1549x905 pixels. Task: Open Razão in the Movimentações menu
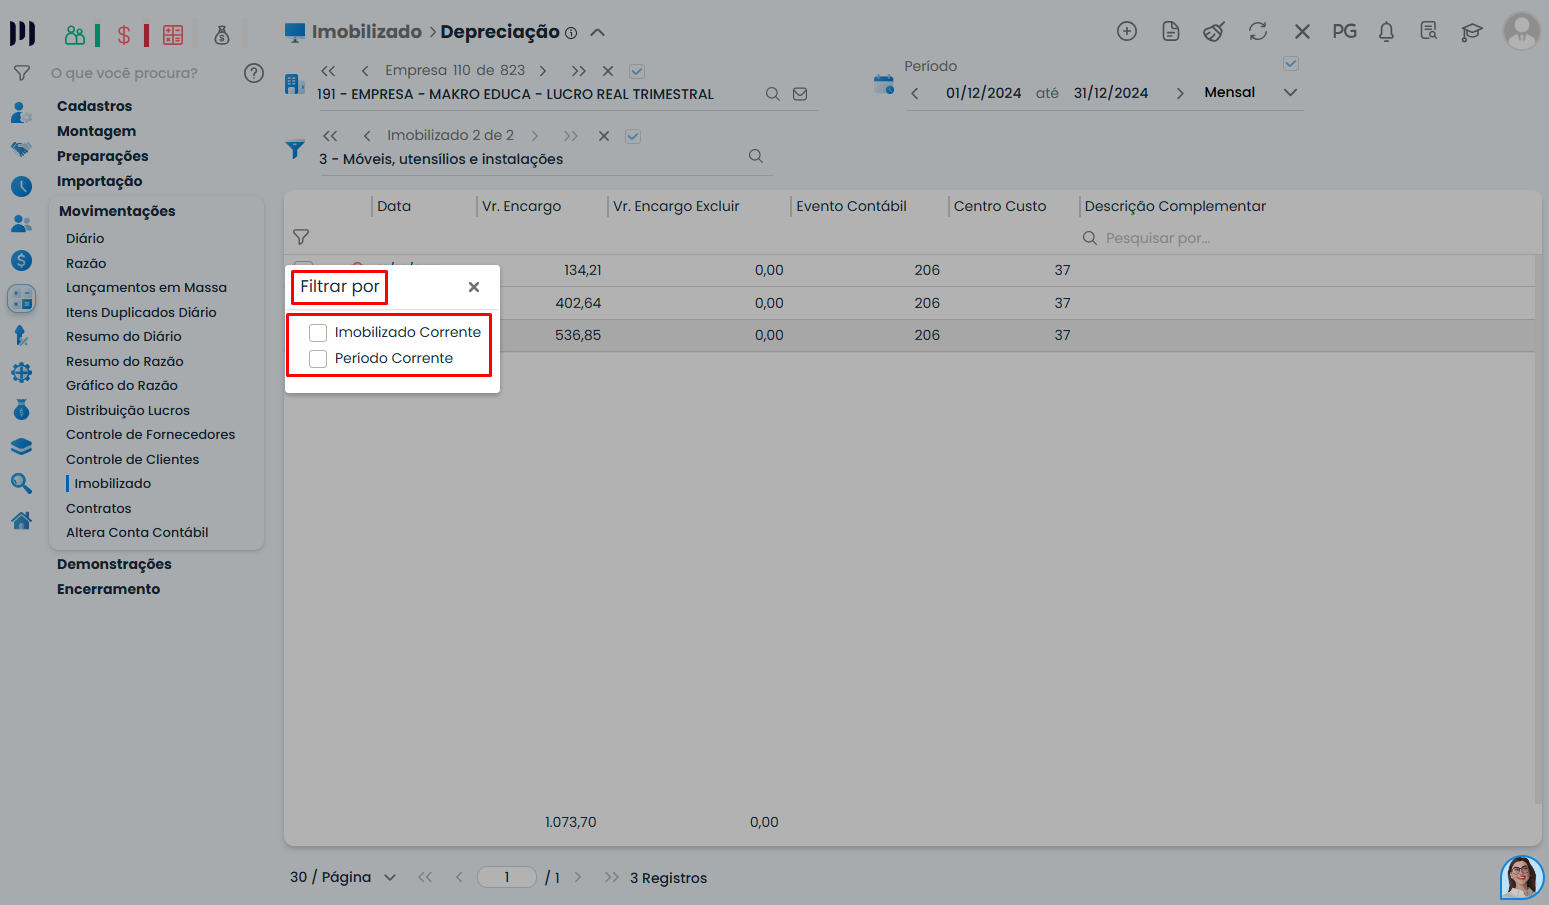(86, 263)
